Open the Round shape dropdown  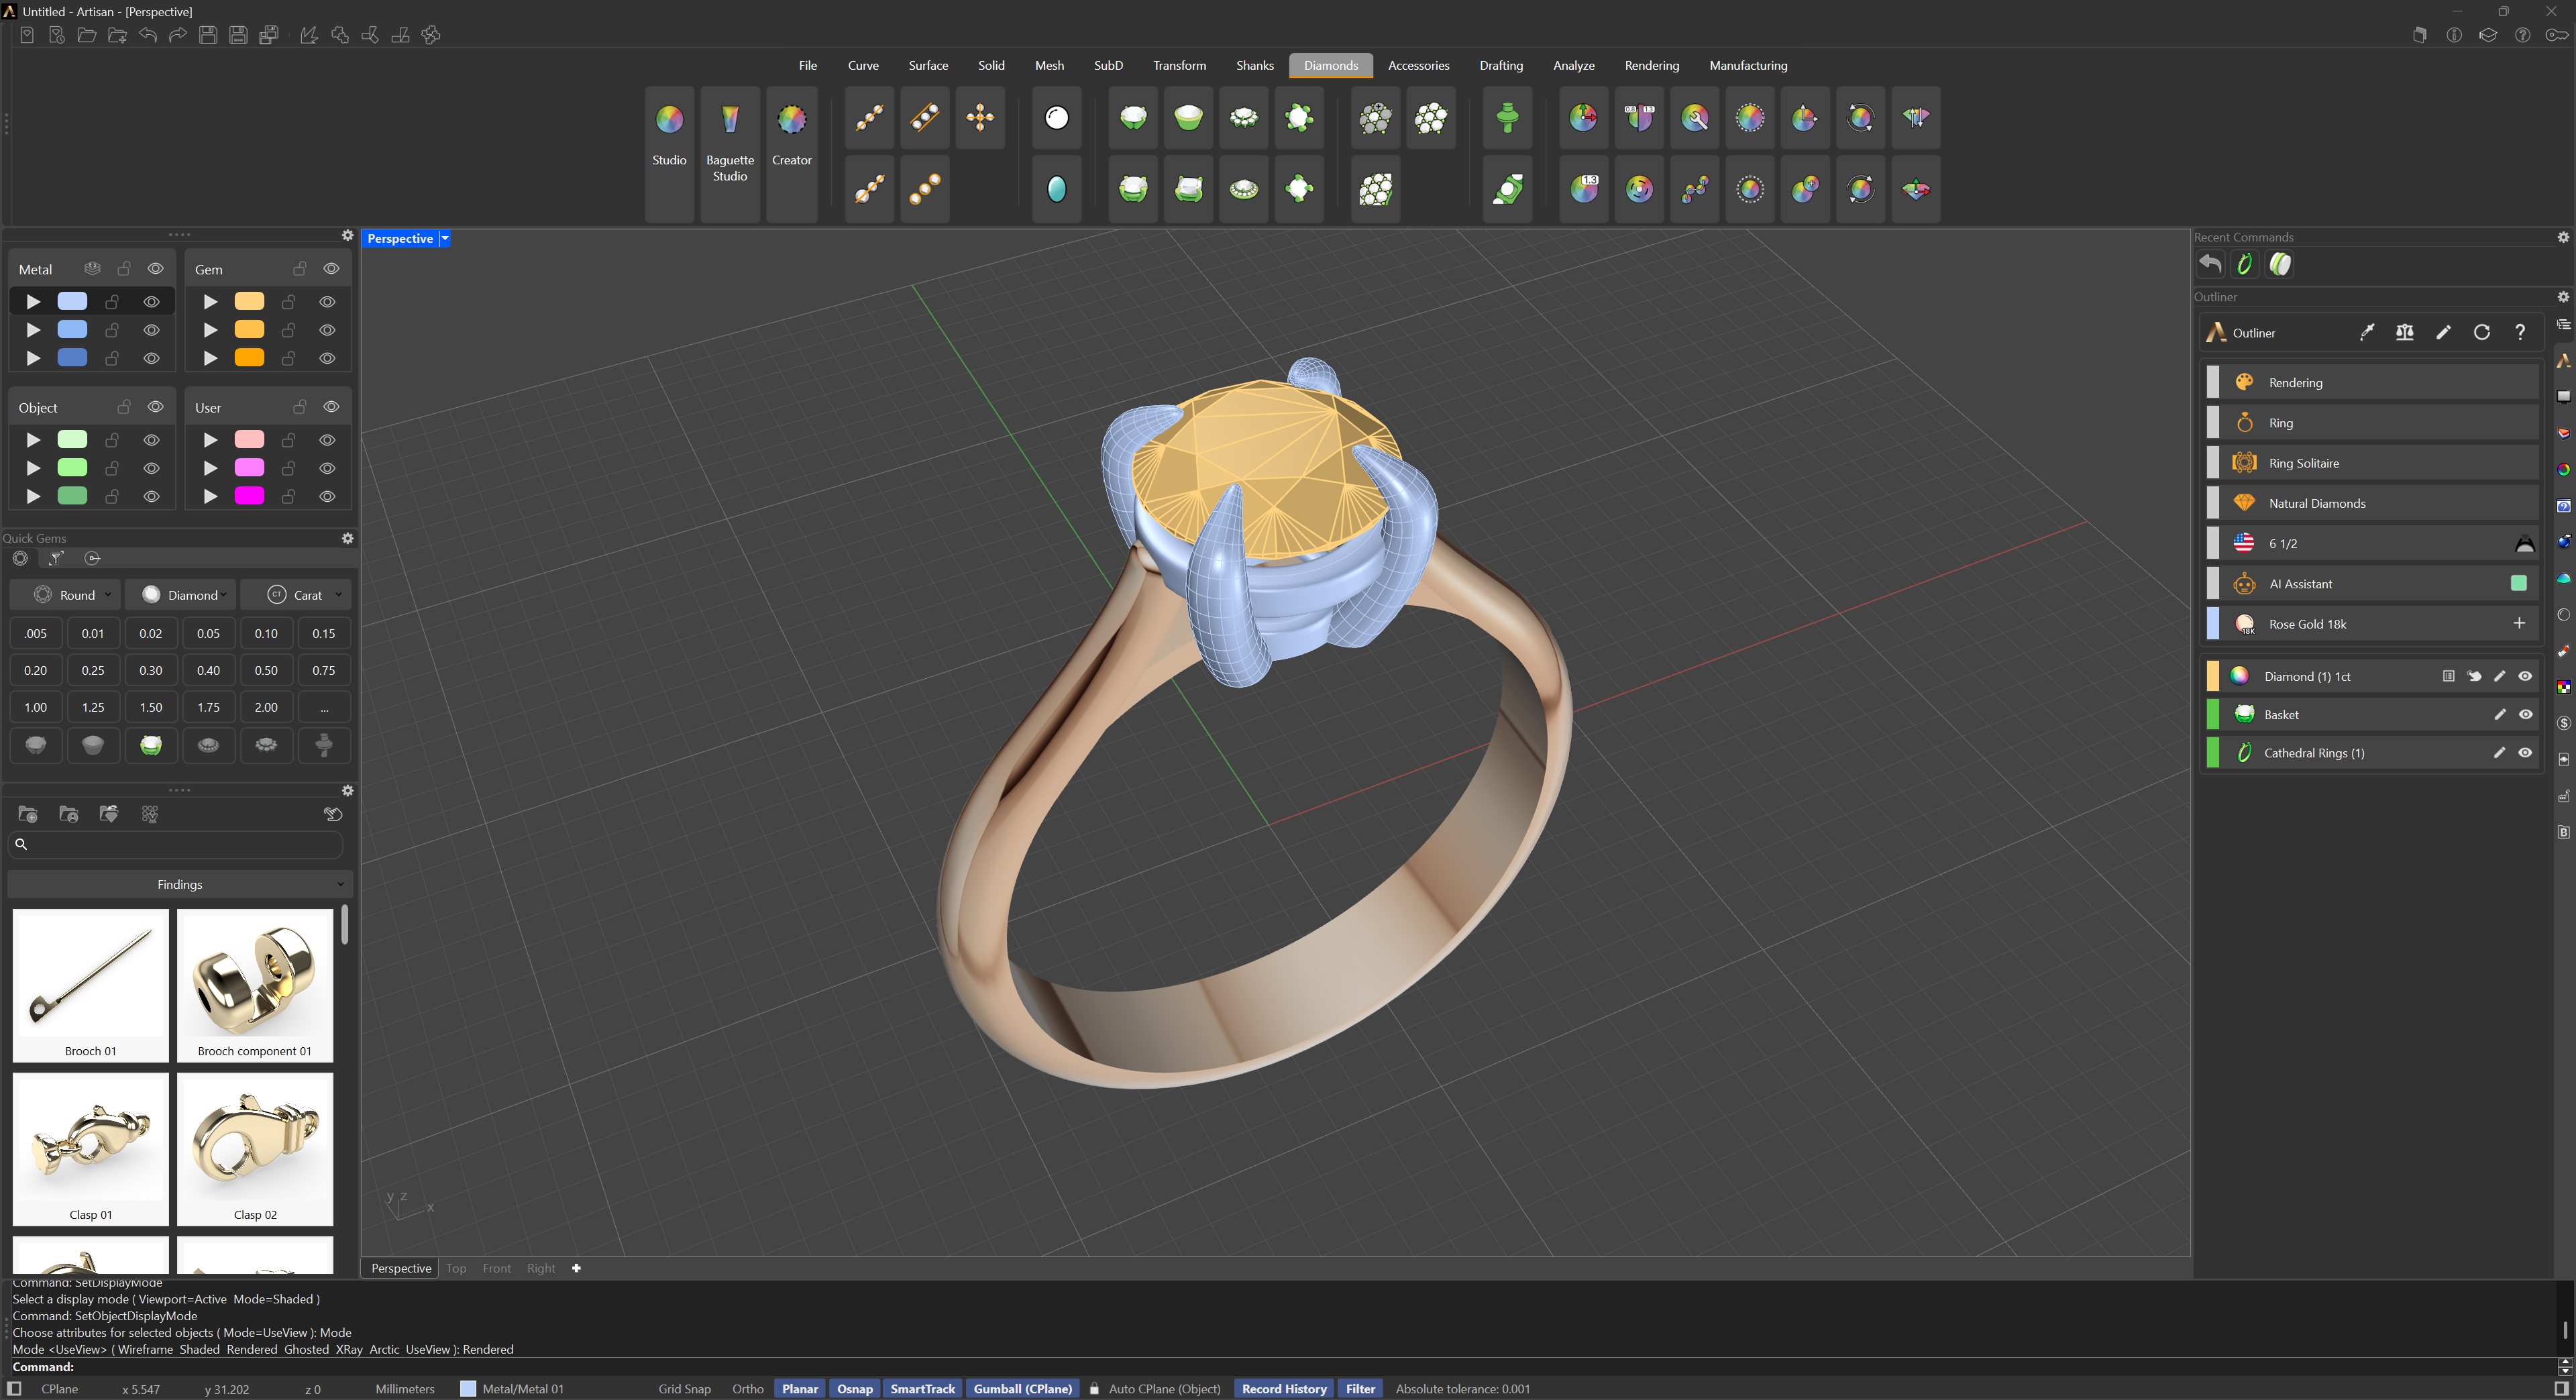pyautogui.click(x=65, y=595)
